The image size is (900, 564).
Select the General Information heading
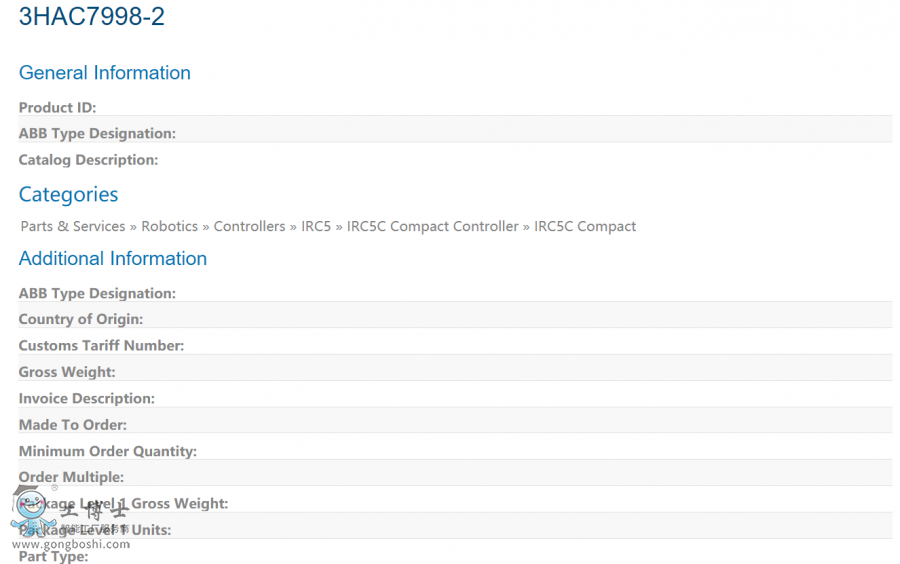click(104, 73)
